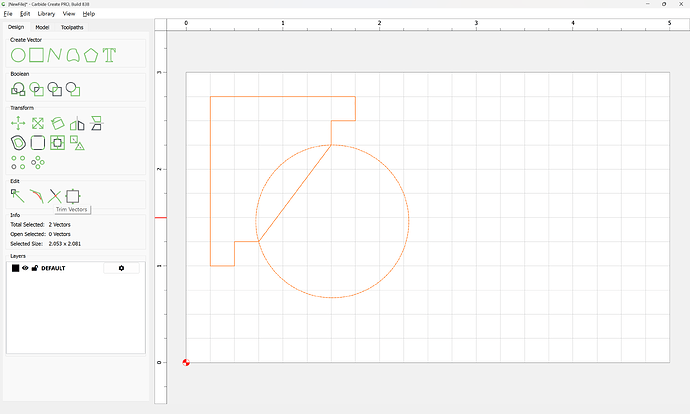
Task: Switch to the Toolpaths tab
Action: (x=73, y=27)
